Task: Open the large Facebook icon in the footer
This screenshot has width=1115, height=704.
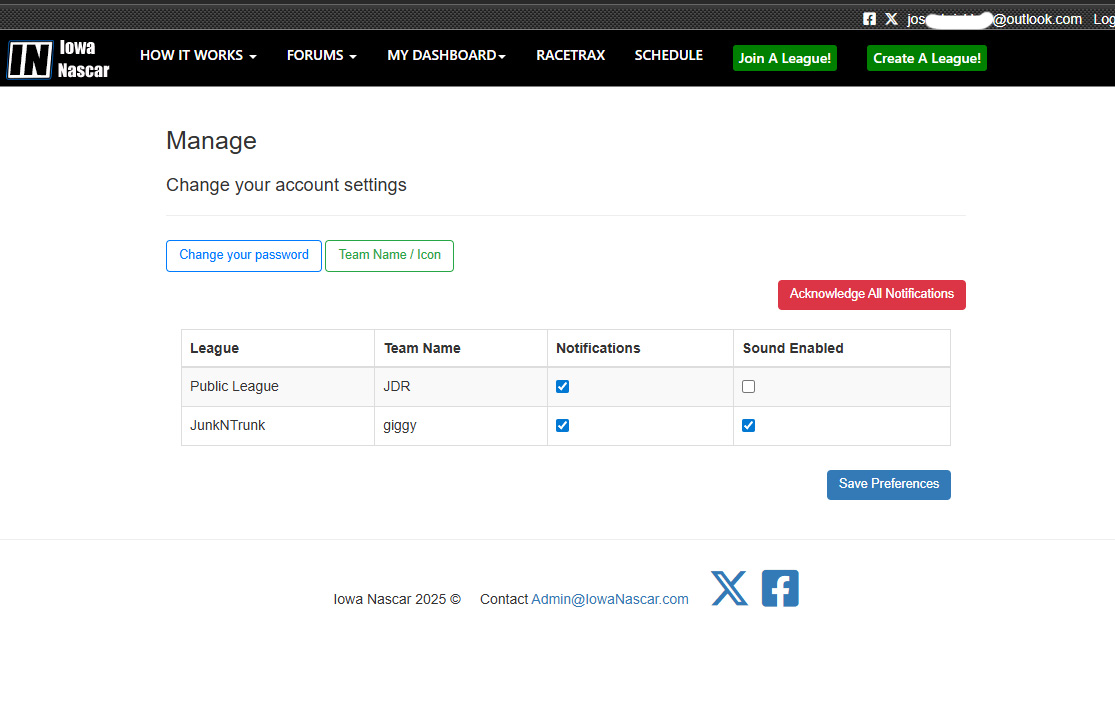Action: click(780, 588)
